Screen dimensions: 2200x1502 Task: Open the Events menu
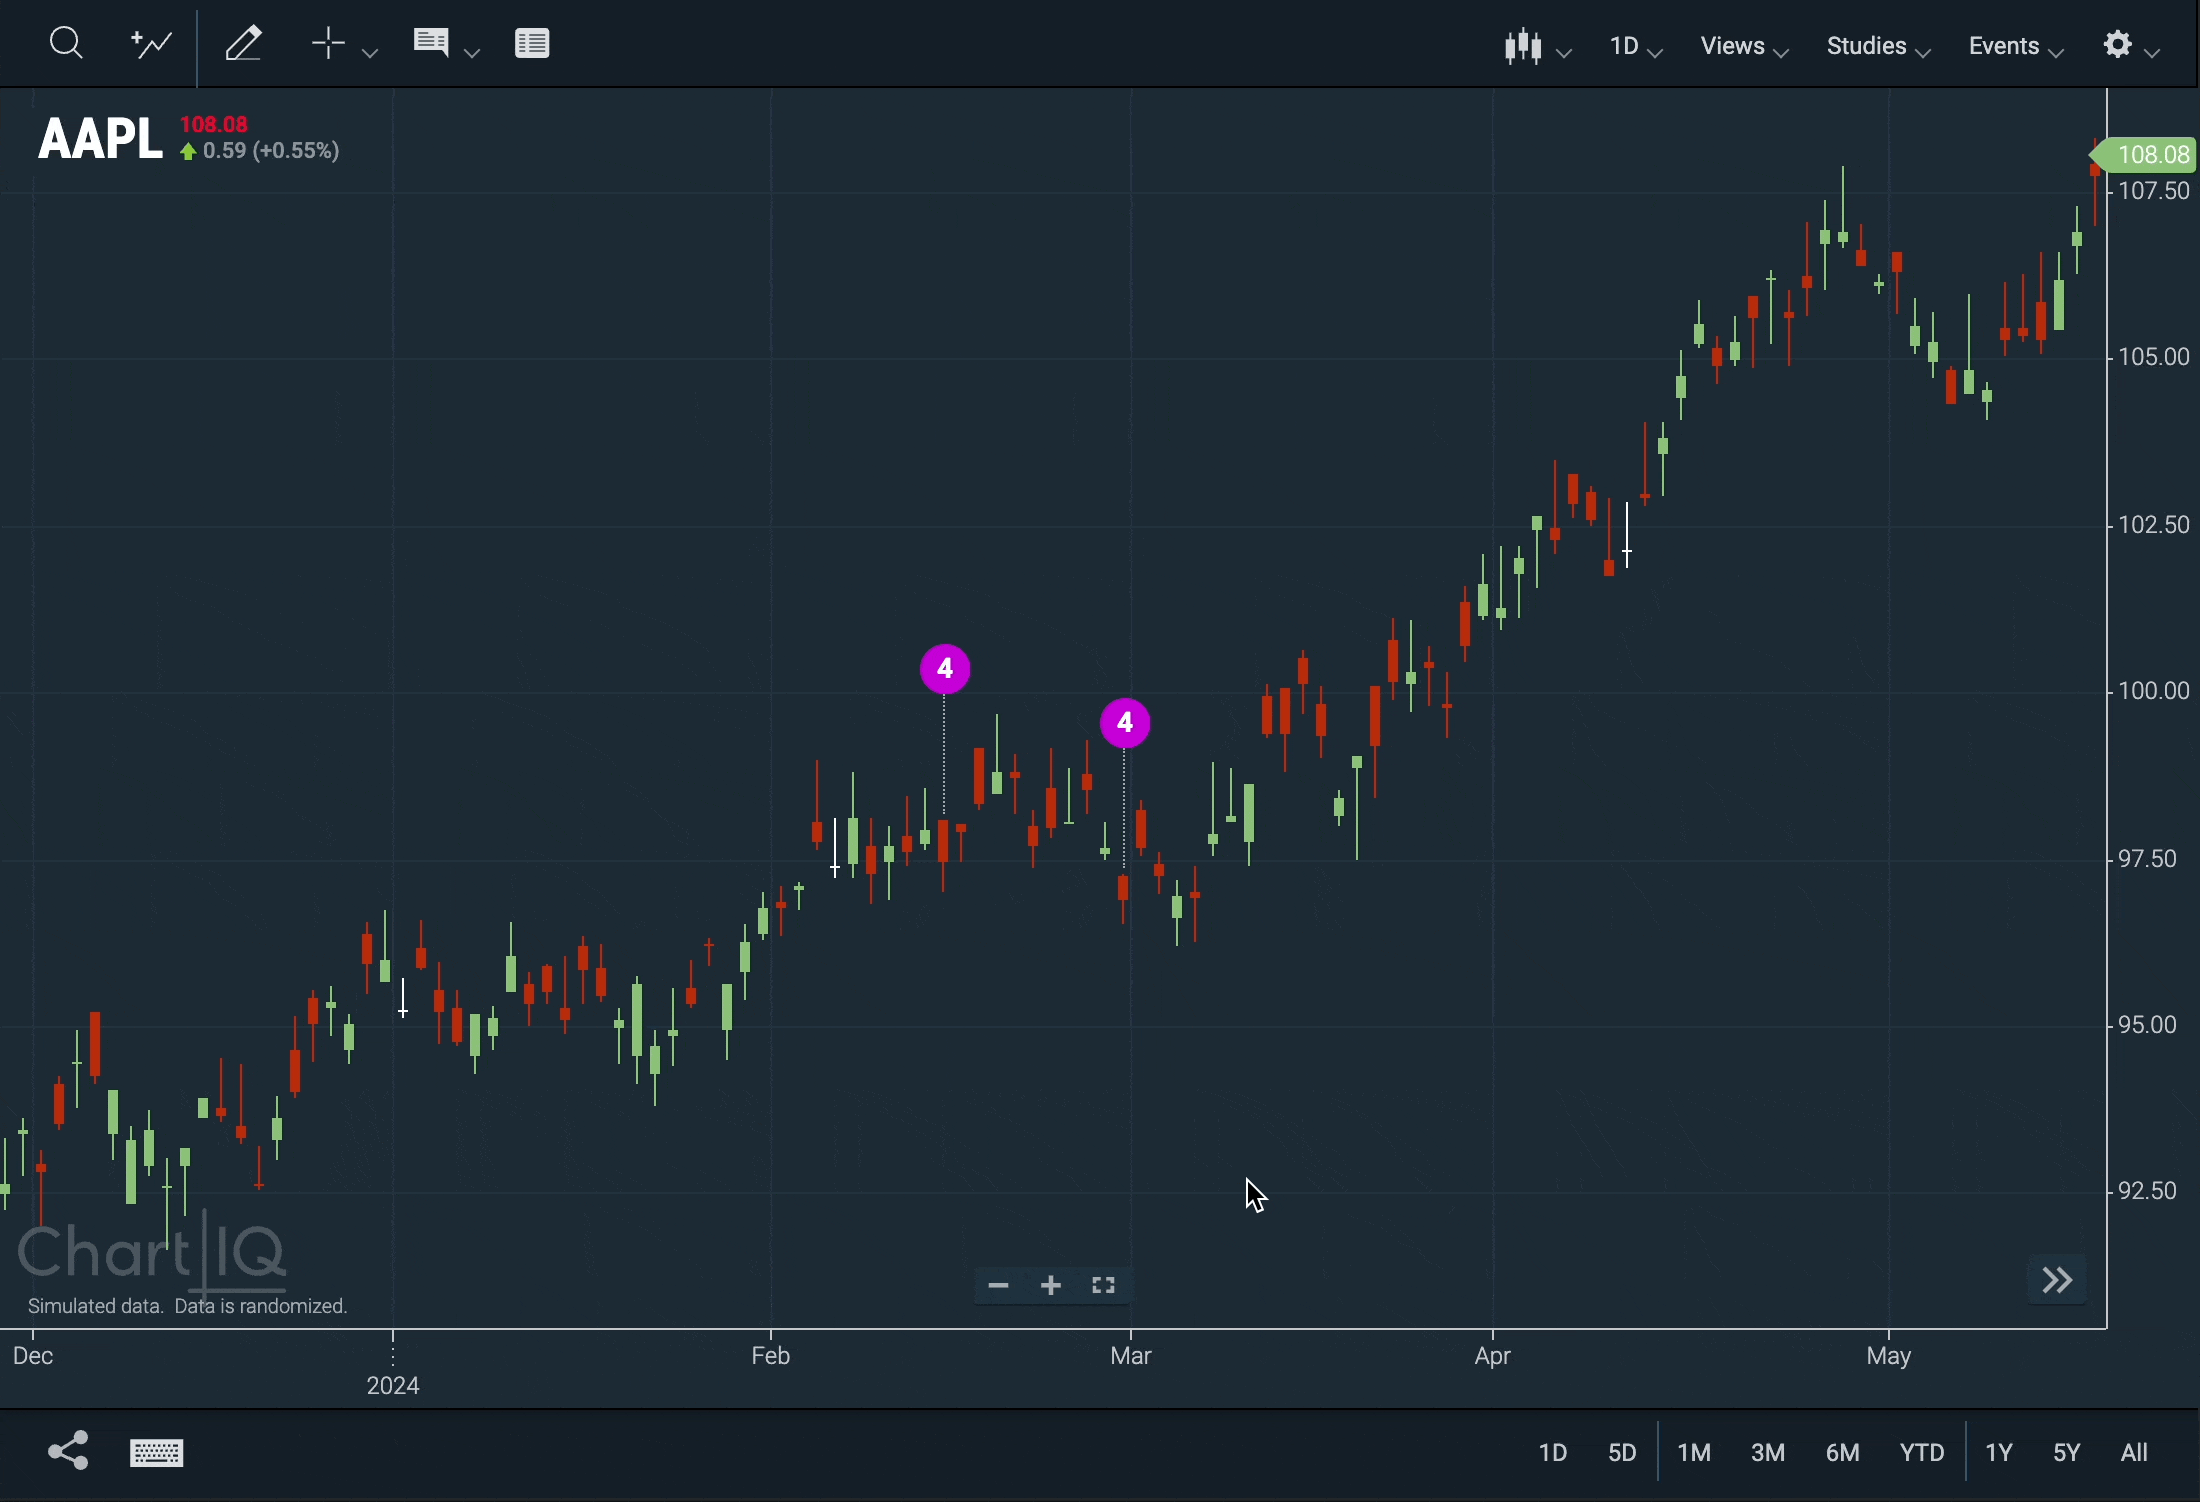tap(2016, 47)
